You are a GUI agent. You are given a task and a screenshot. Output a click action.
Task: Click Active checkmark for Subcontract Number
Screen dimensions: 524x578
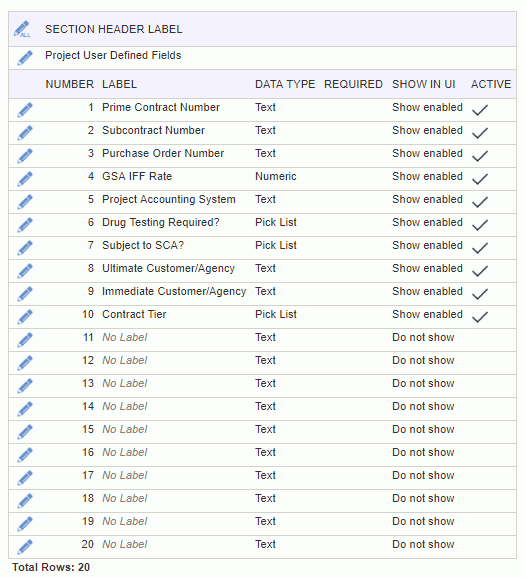(x=480, y=133)
